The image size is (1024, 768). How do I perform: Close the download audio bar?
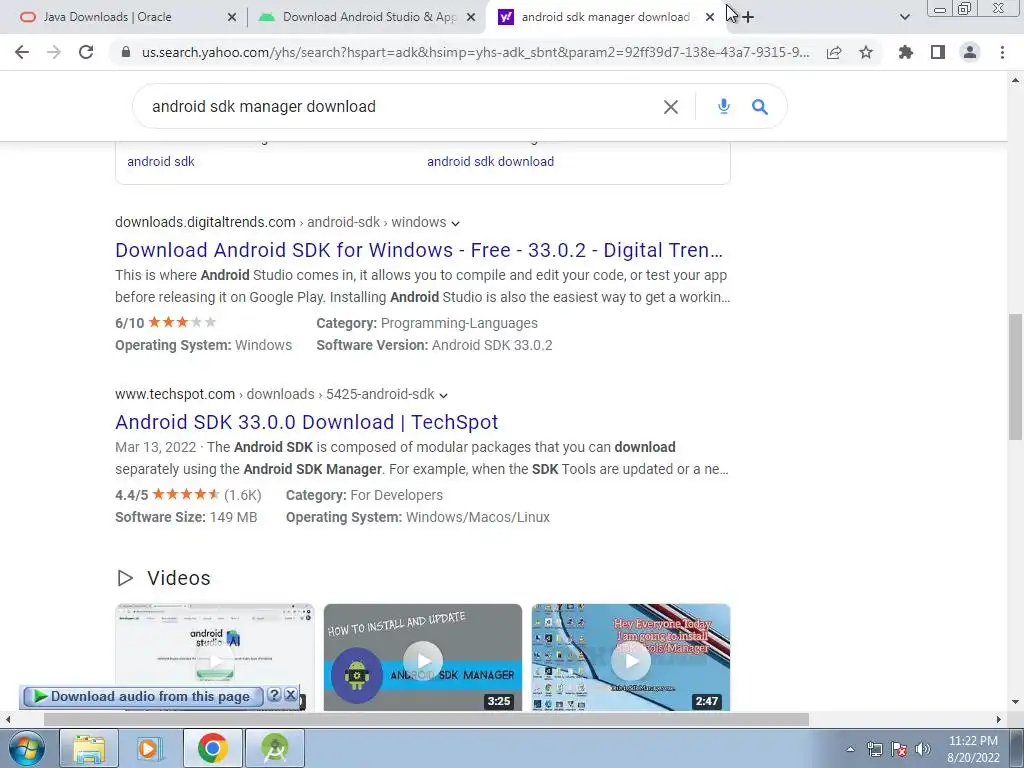(291, 695)
